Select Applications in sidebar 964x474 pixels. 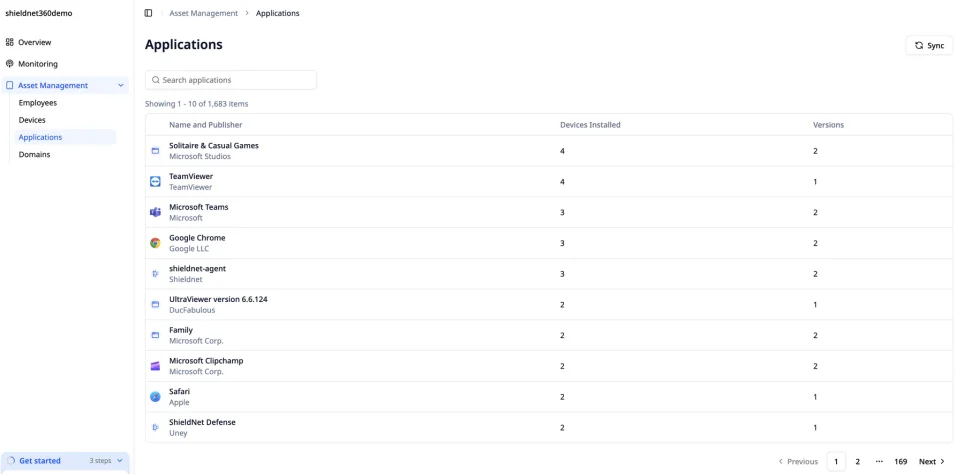coord(65,137)
